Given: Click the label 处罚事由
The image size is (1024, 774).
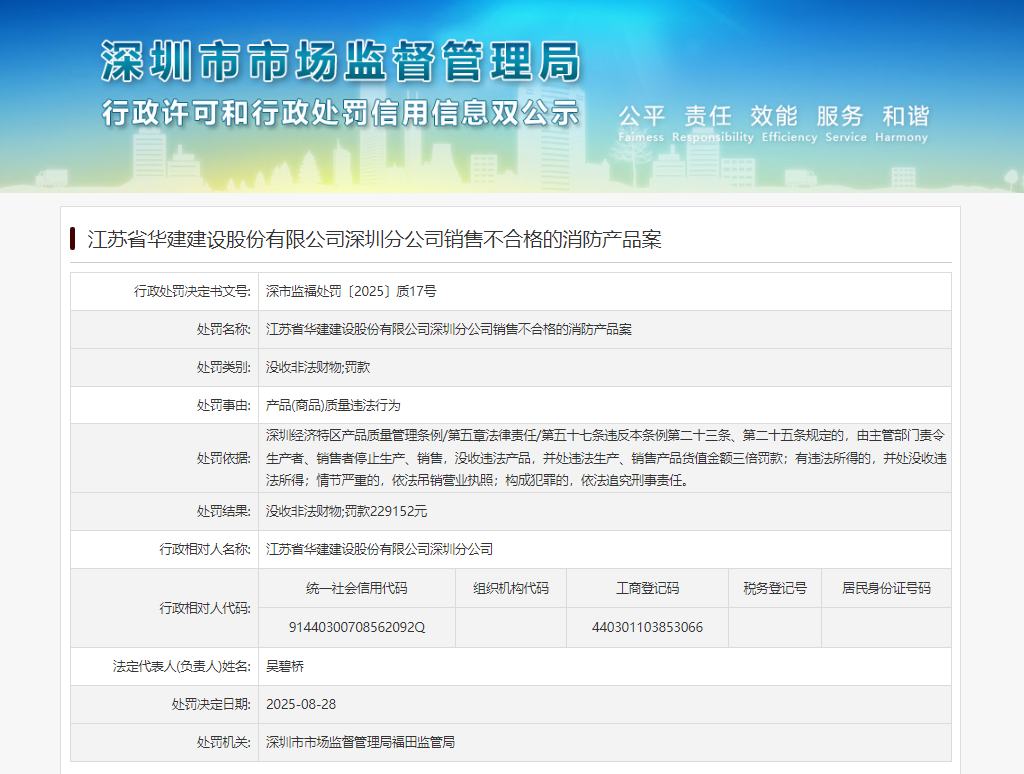Looking at the screenshot, I should click(x=223, y=405).
